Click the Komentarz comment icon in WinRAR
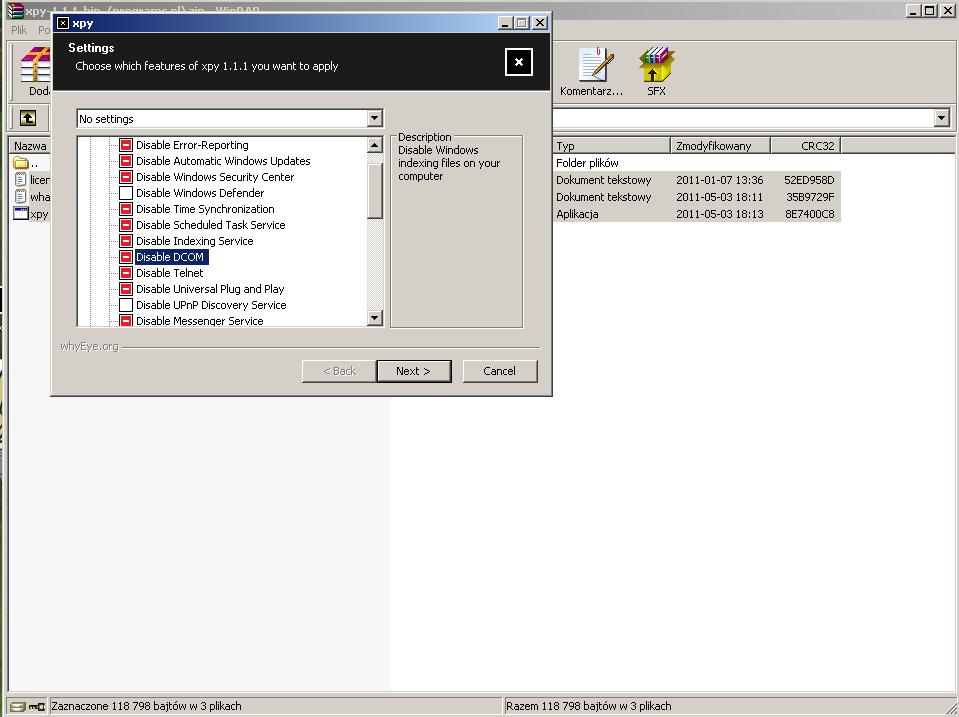This screenshot has height=717, width=959. [595, 65]
